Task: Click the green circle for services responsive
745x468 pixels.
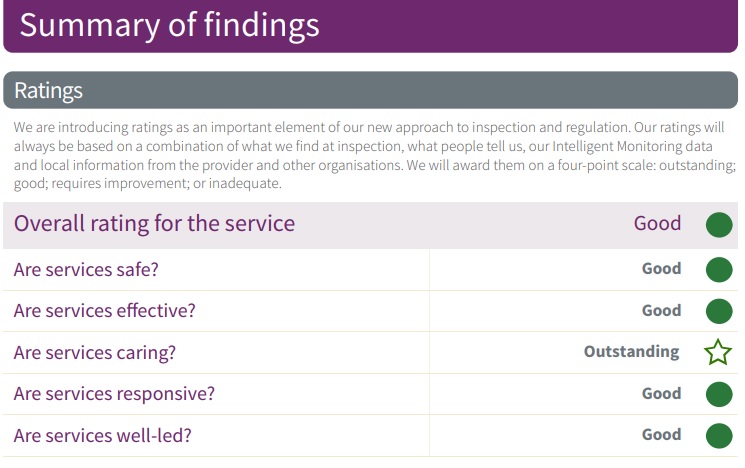Action: pos(719,394)
